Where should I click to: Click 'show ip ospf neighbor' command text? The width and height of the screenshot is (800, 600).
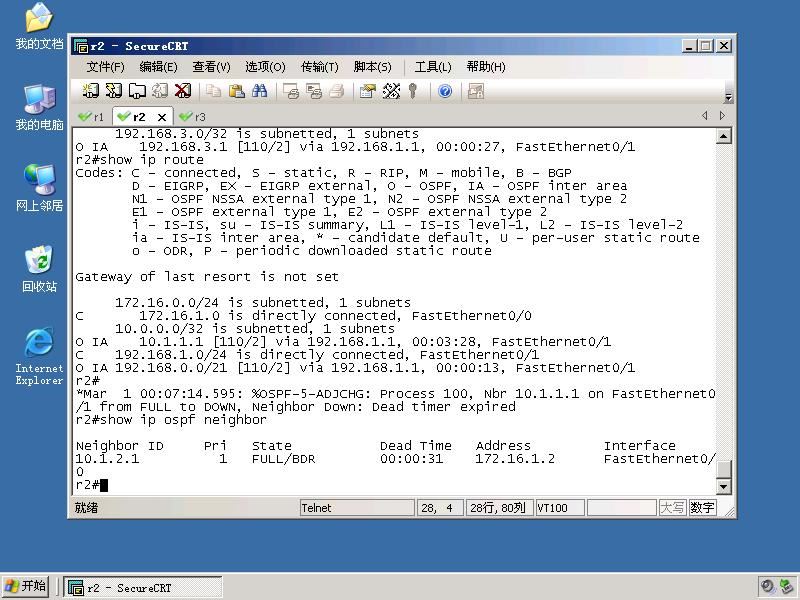183,420
